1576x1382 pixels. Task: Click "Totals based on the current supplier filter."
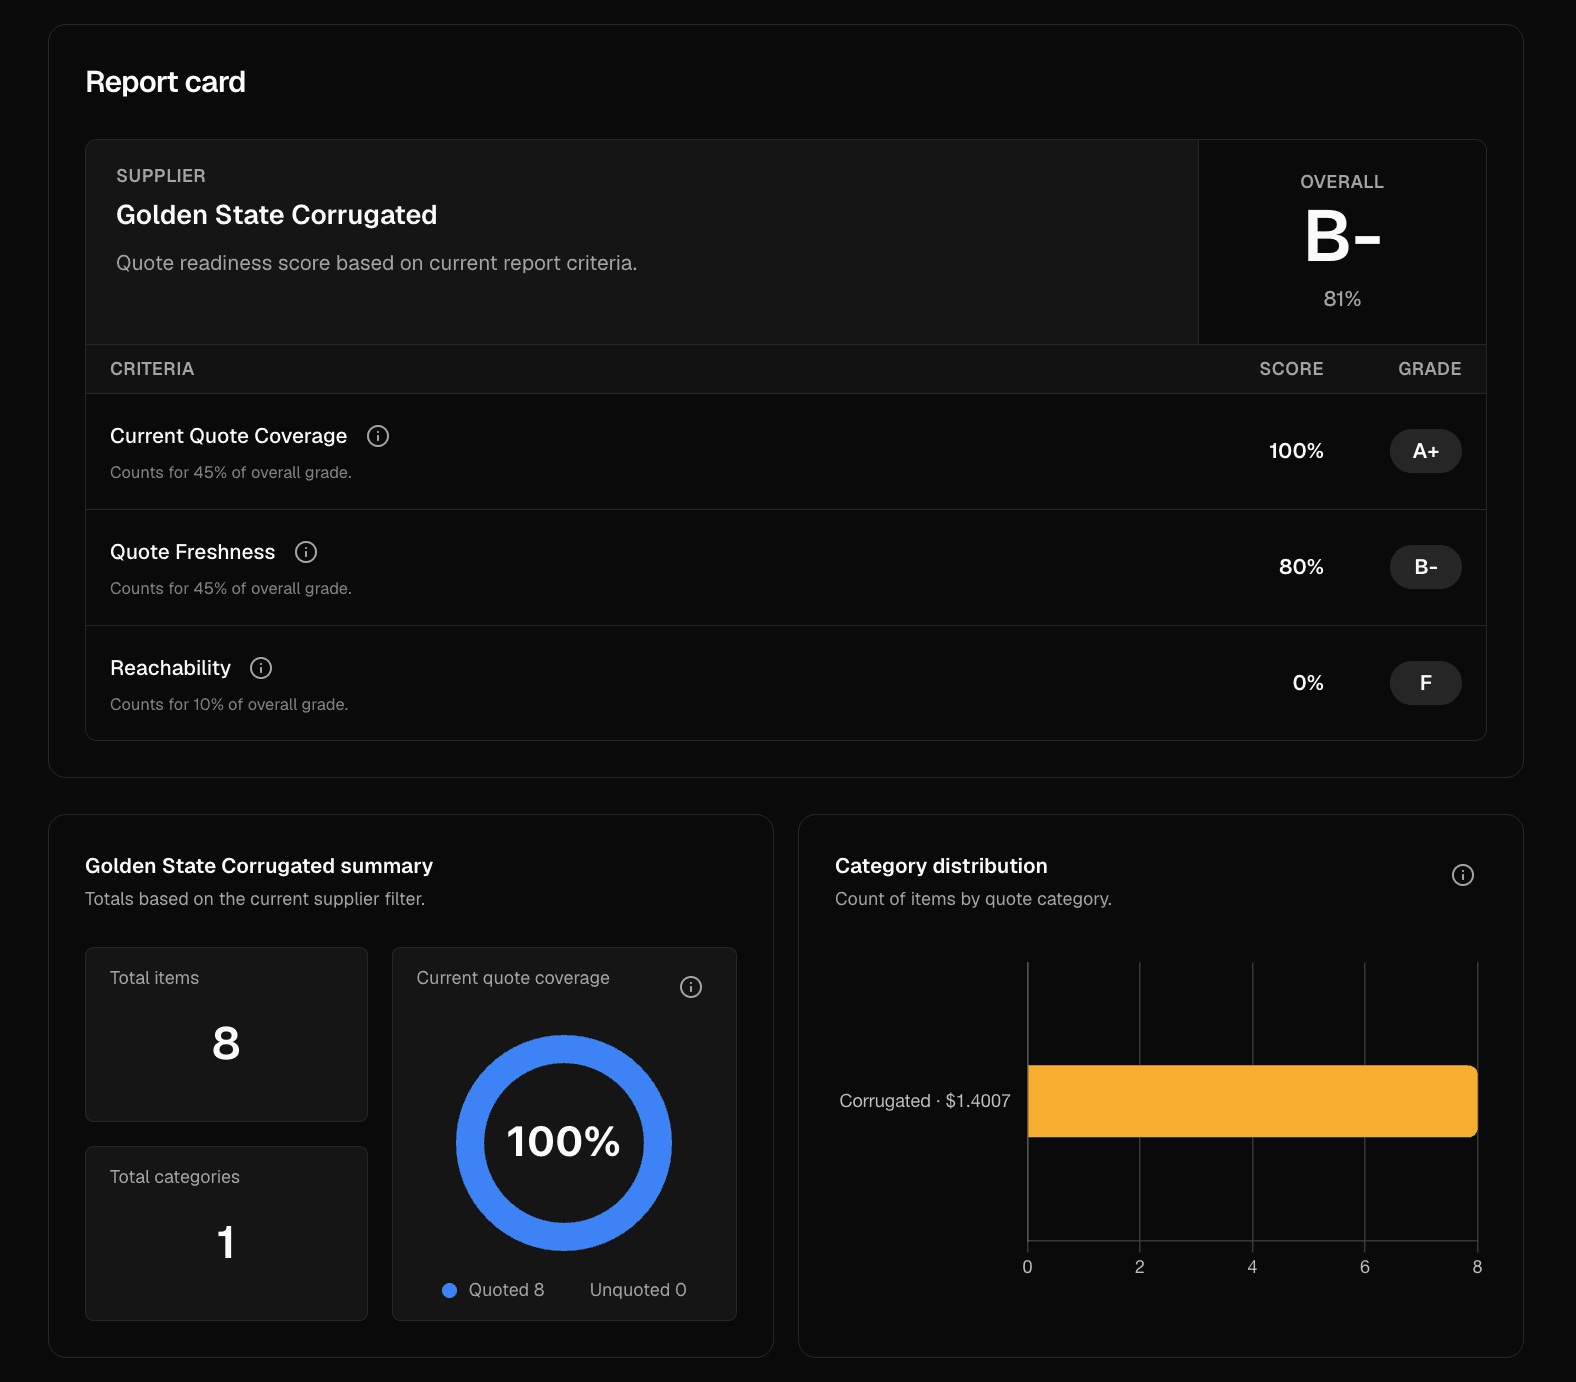(255, 899)
